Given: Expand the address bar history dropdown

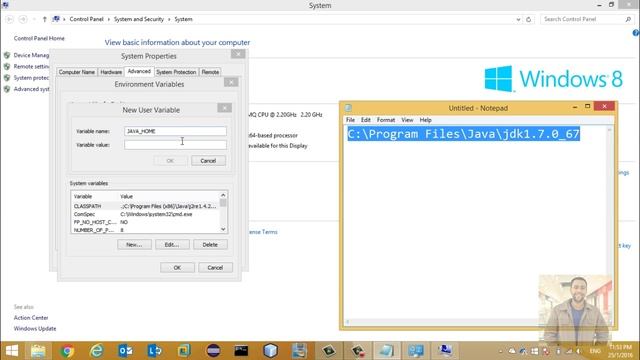Looking at the screenshot, I should [518, 19].
